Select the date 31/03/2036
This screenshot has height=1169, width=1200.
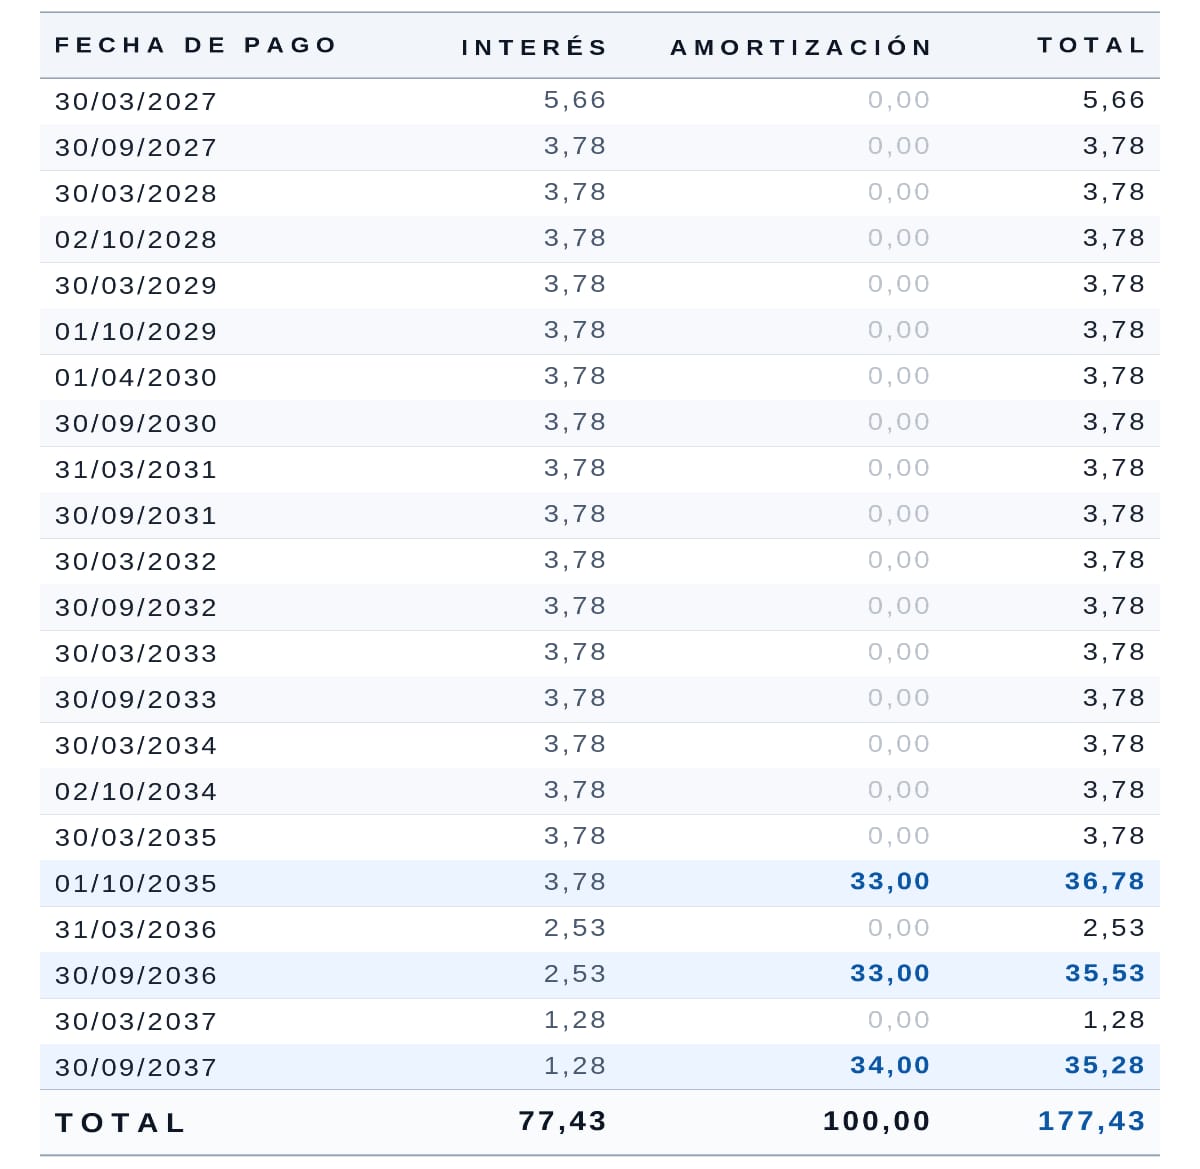136,929
